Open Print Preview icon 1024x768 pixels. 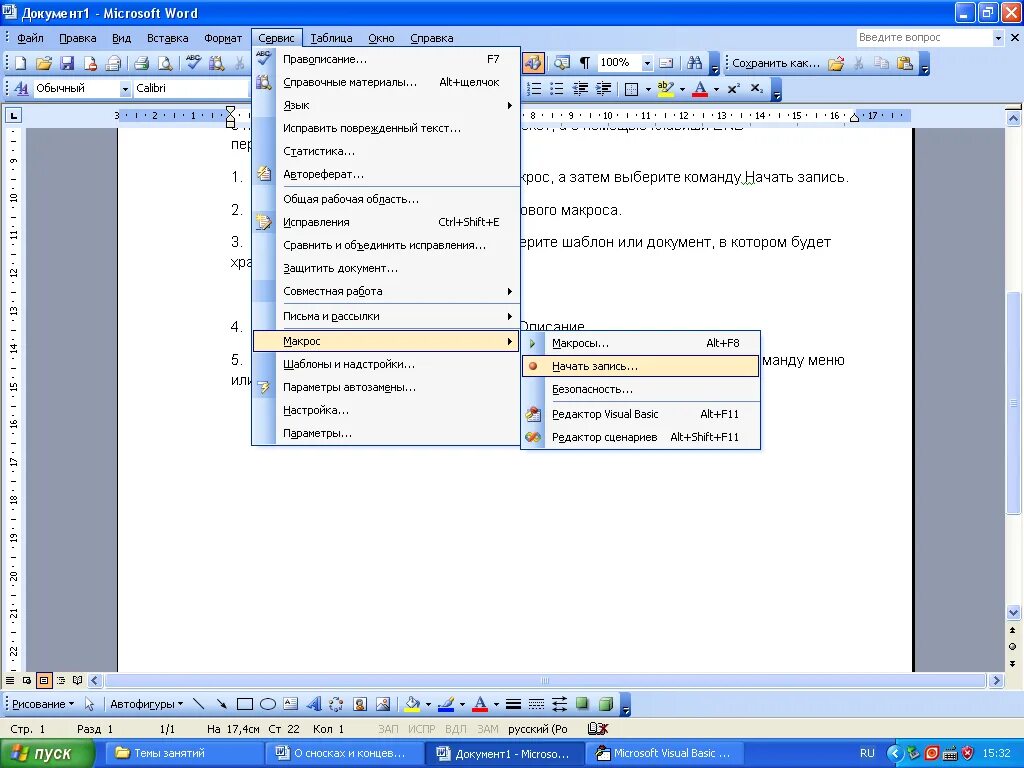pos(165,63)
